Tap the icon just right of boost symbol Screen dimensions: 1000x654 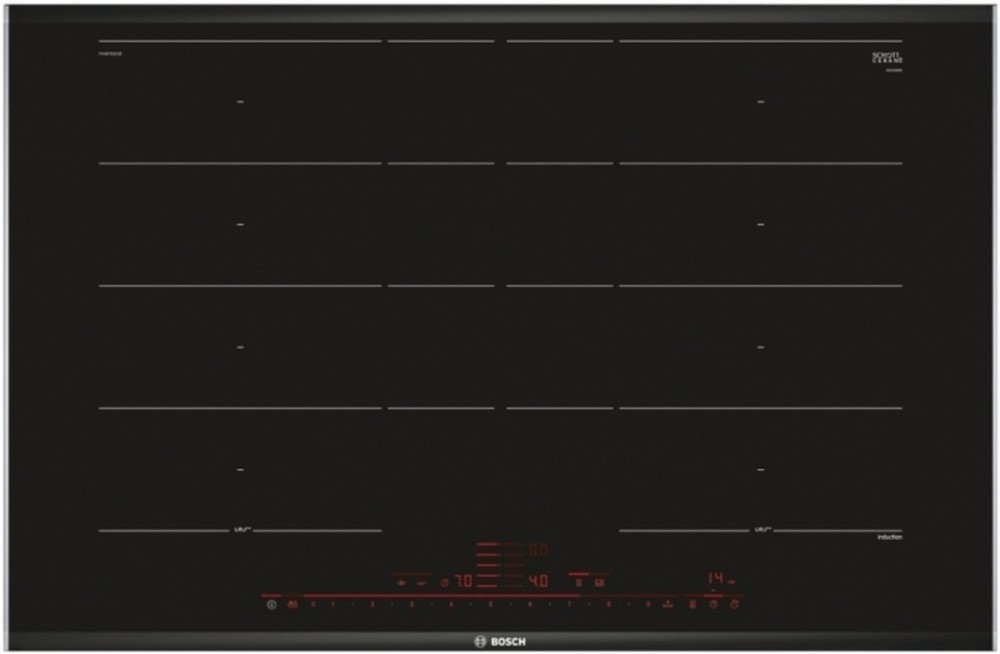tap(694, 604)
